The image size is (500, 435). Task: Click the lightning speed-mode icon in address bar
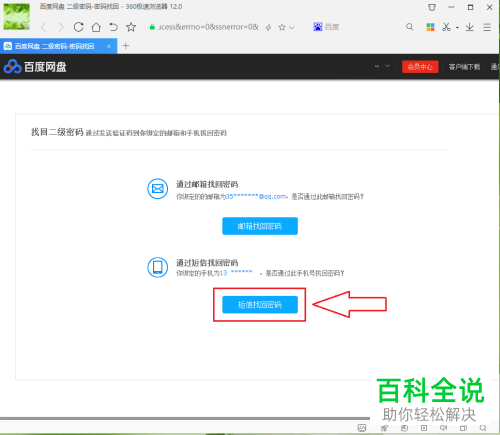[x=268, y=27]
